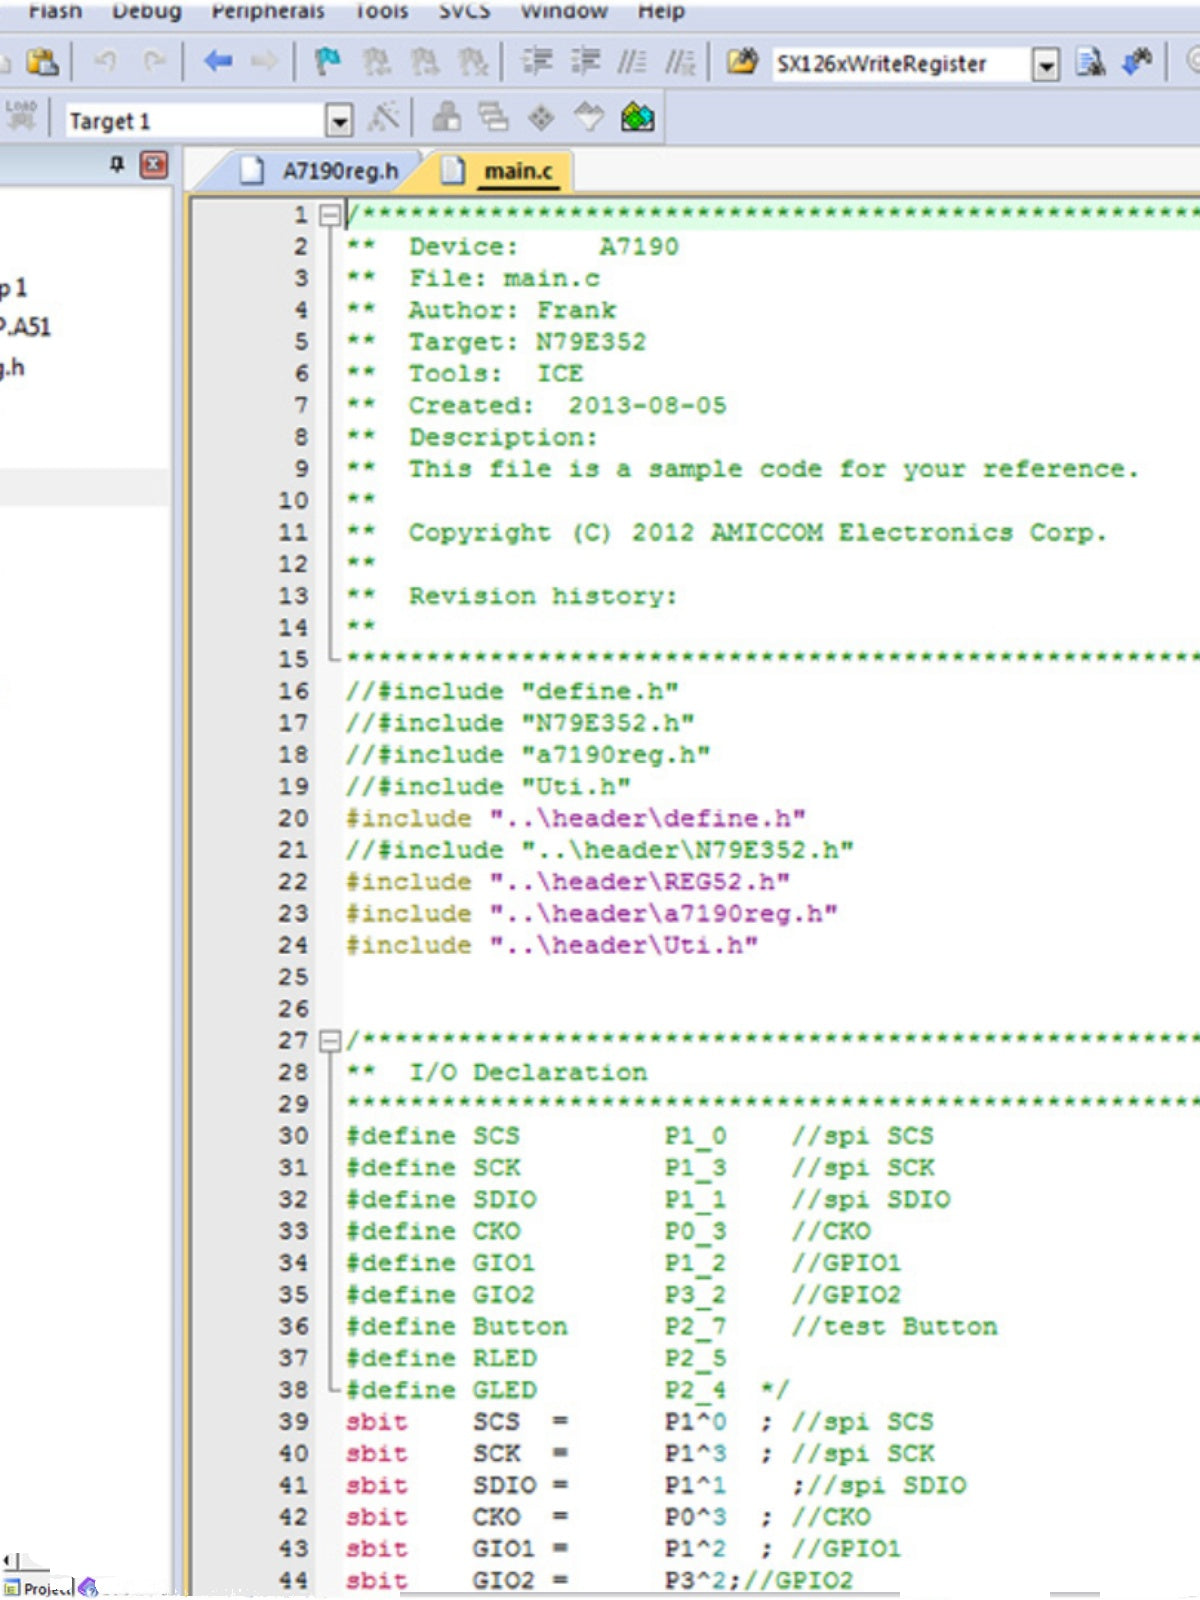Toggle the pin on the Project panel
1200x1600 pixels.
[x=117, y=164]
